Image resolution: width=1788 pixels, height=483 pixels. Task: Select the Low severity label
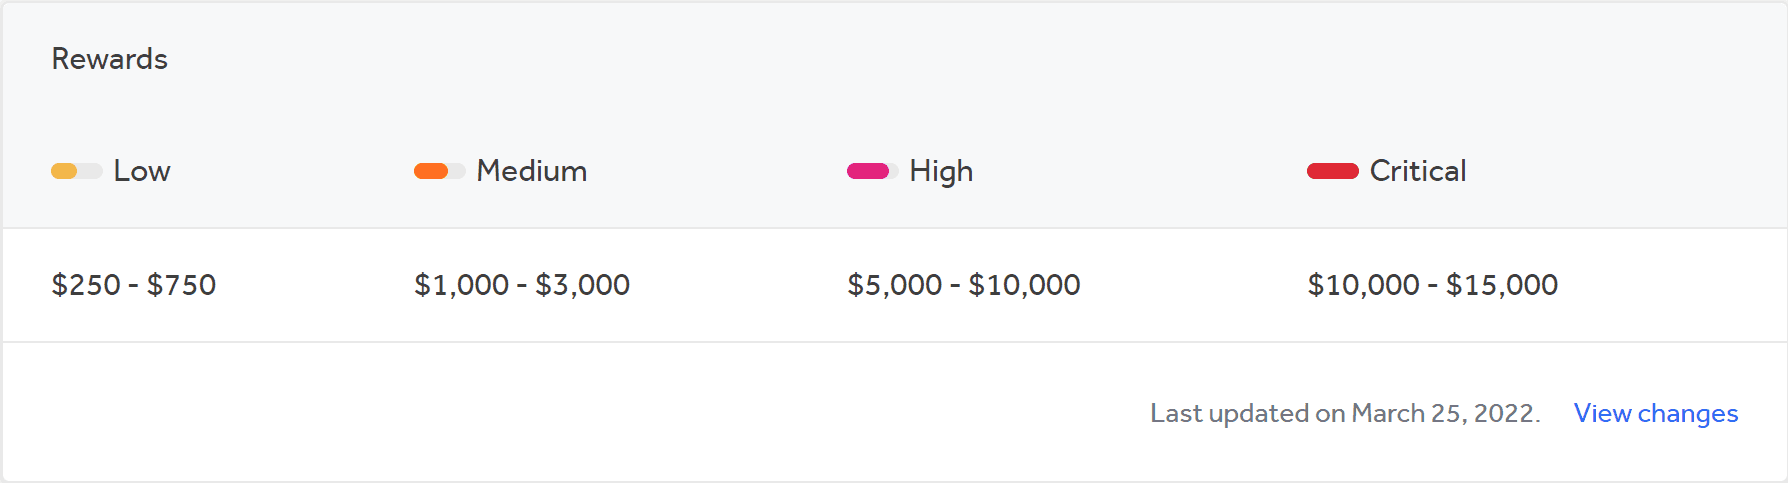tap(142, 171)
